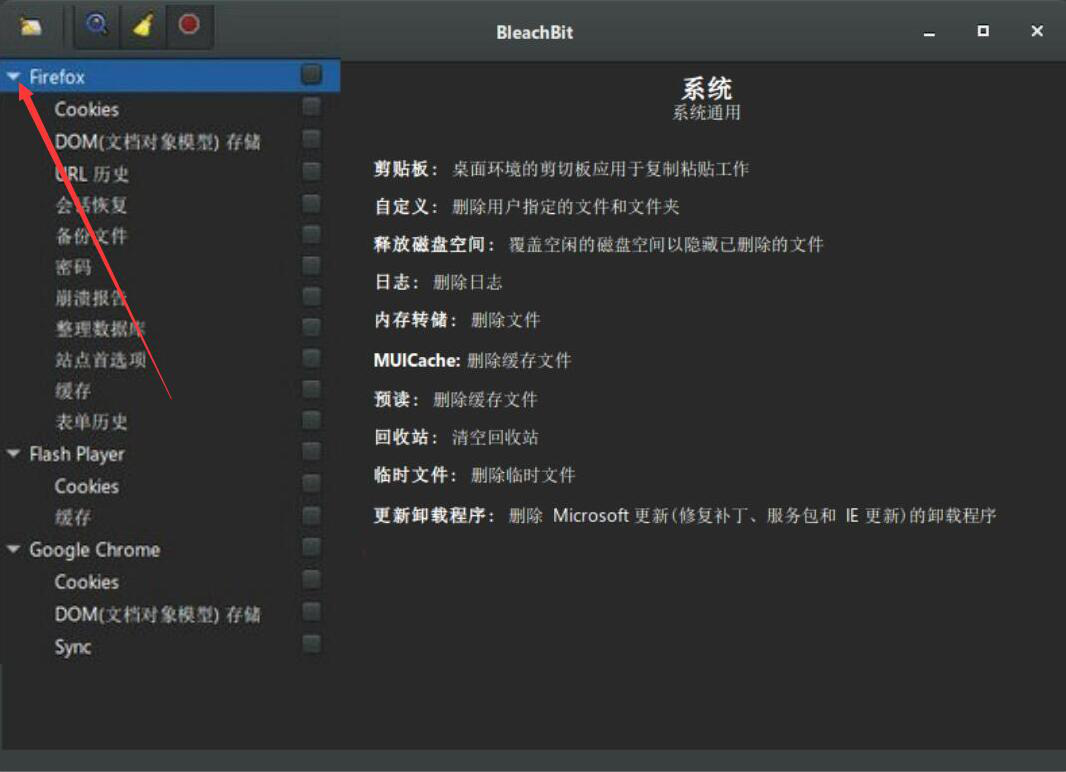Select the URL 历史 row
The height and width of the screenshot is (772, 1066).
[92, 174]
